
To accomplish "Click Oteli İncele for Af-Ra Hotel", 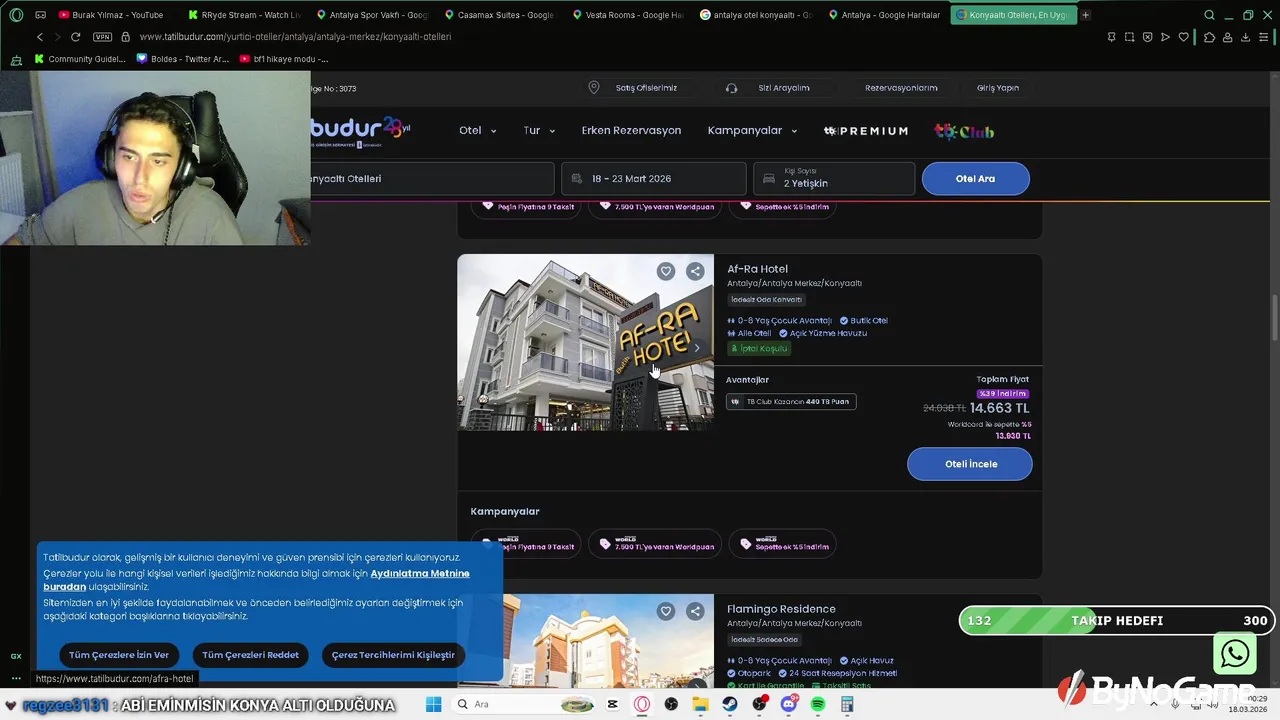I will tap(970, 464).
